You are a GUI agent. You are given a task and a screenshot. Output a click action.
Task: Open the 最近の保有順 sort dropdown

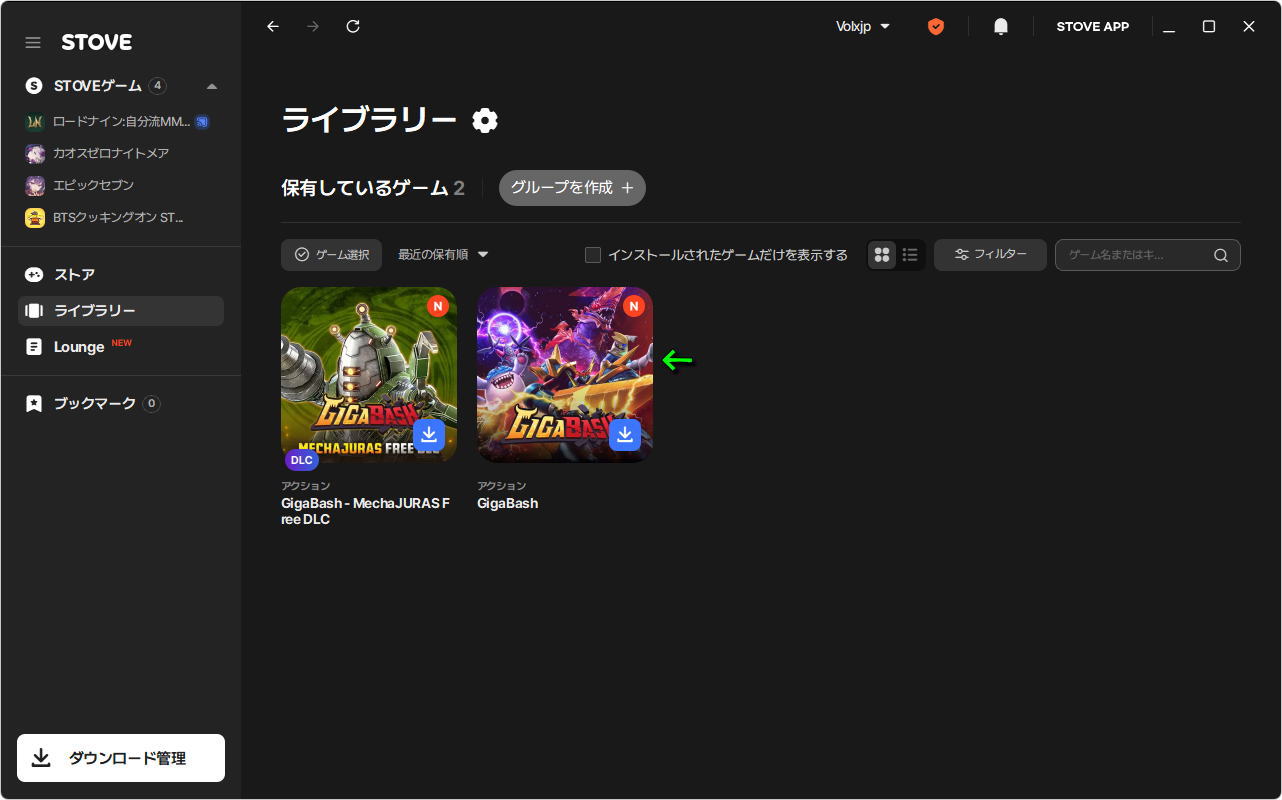440,254
